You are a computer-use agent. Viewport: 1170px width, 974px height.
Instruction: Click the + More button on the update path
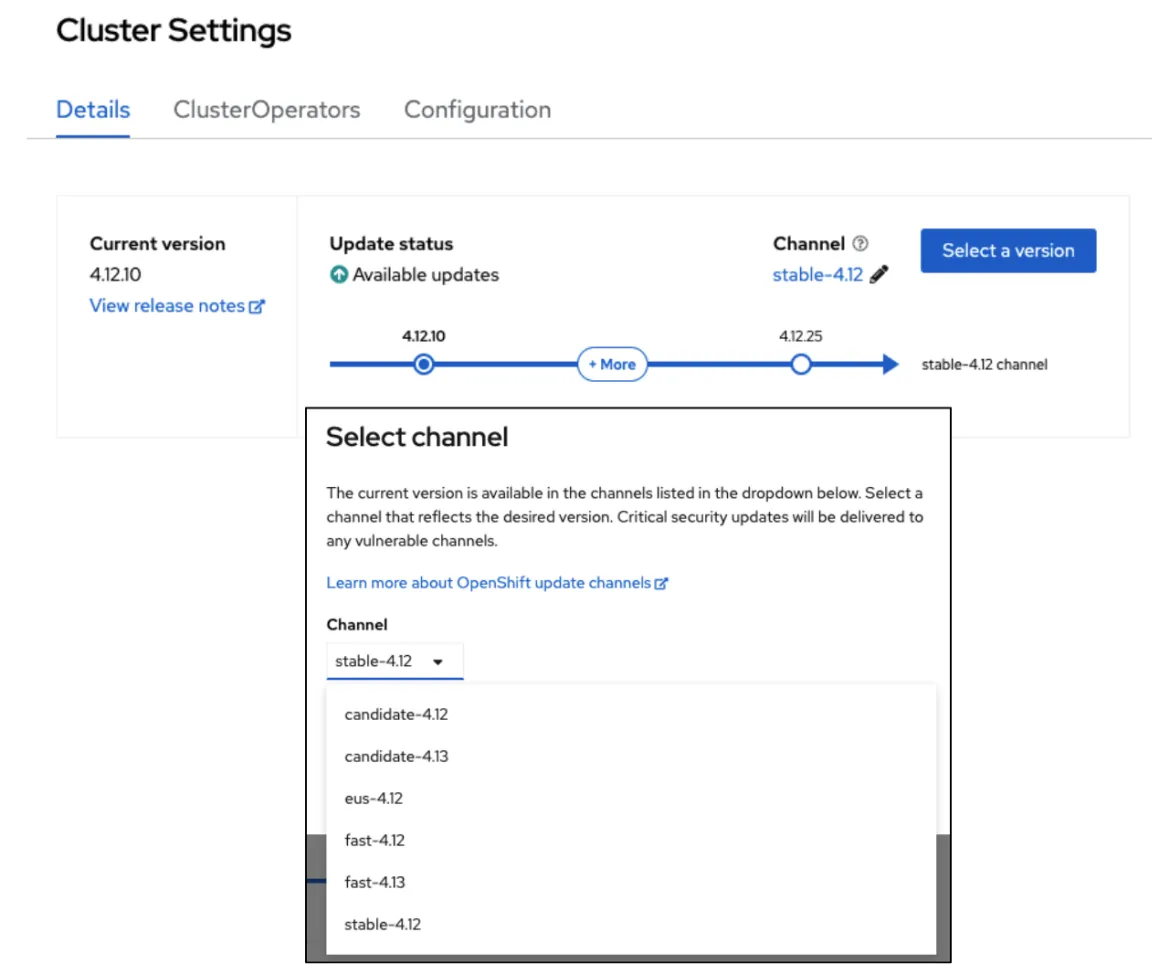tap(611, 364)
